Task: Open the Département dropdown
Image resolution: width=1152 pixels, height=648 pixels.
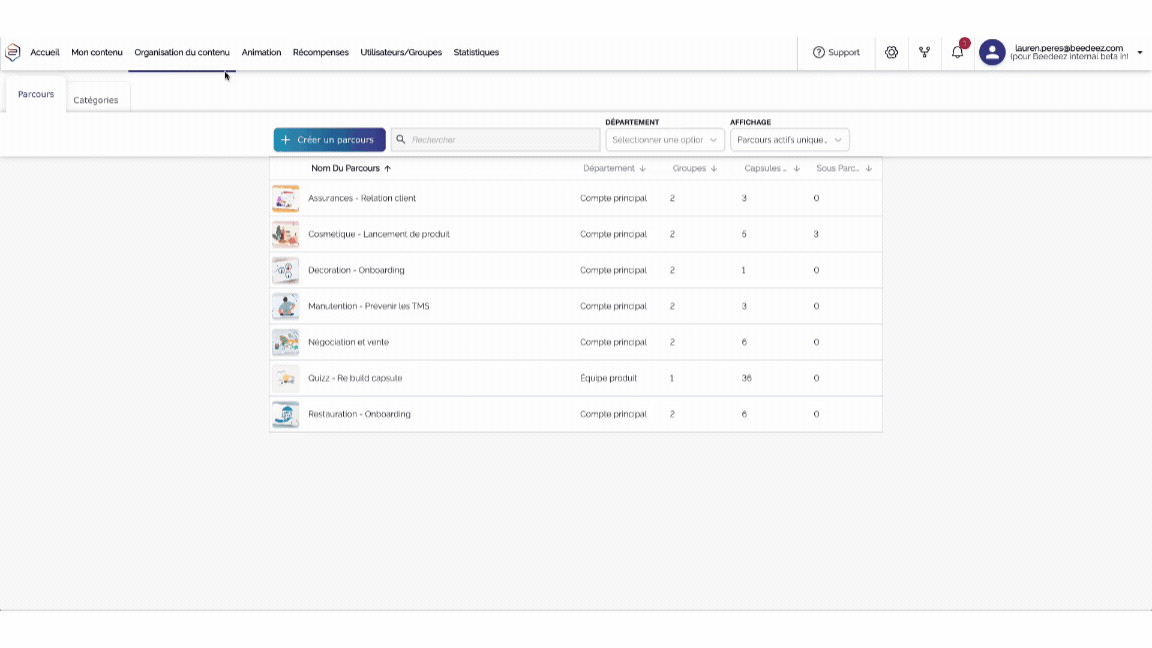Action: (664, 140)
